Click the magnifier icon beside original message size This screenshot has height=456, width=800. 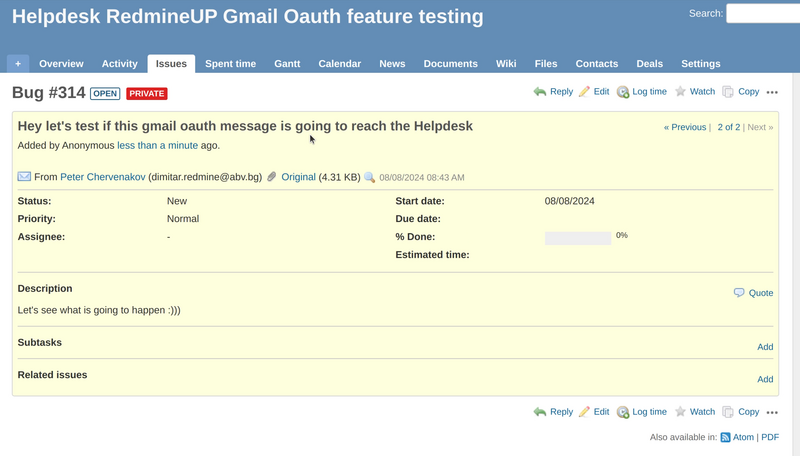tap(369, 177)
